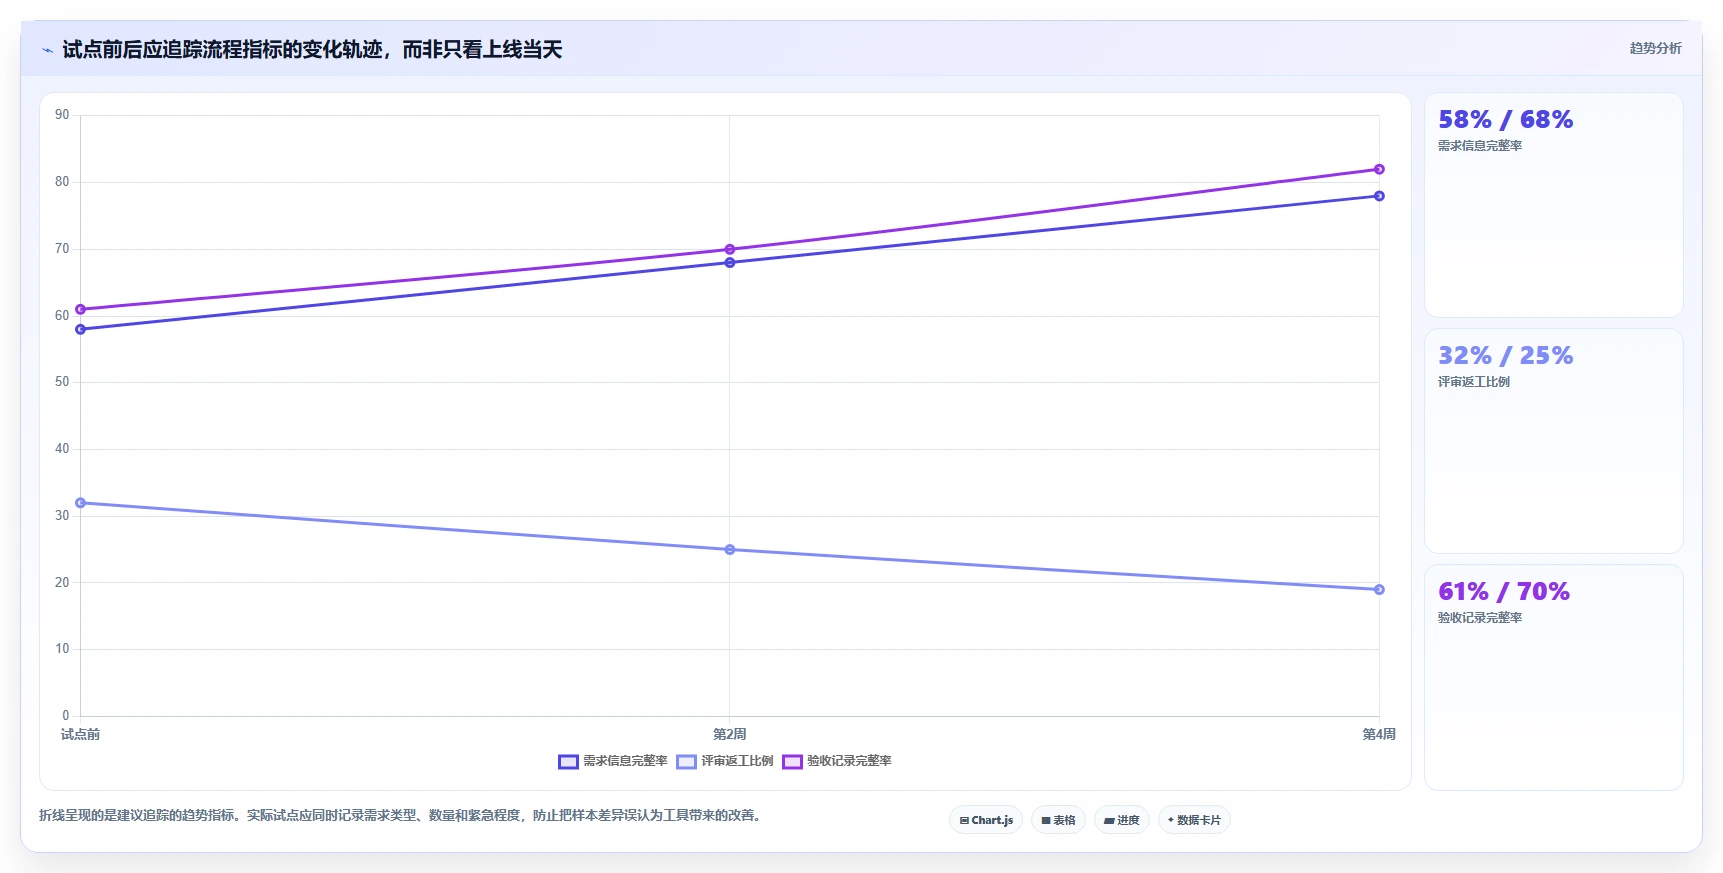
Task: Click the 数据卡片 tag
Action: tap(1194, 820)
